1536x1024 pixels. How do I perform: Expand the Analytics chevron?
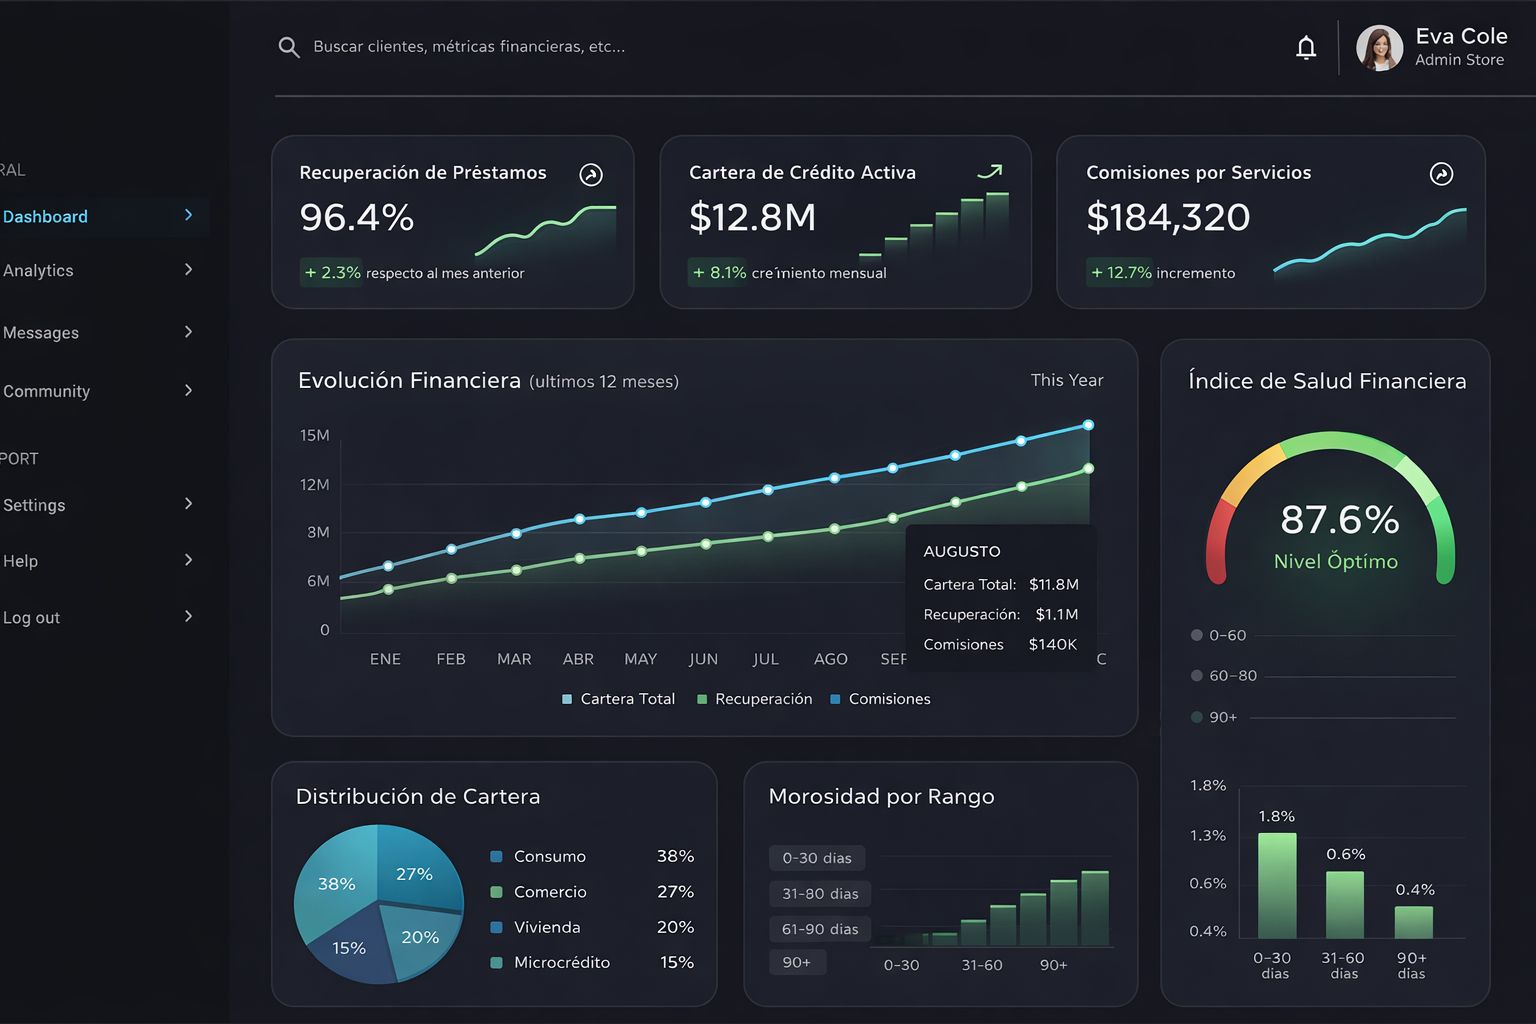click(189, 269)
